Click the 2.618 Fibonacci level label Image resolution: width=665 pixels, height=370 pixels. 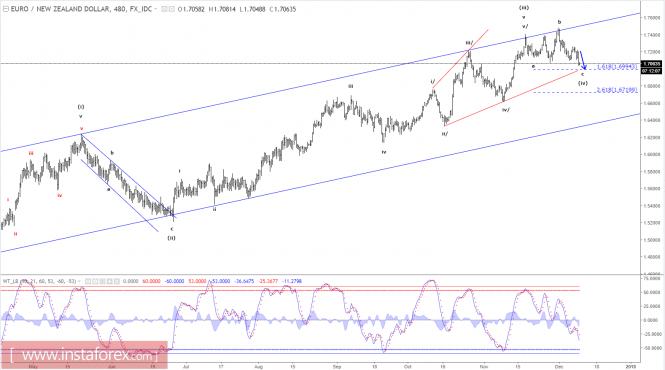(617, 90)
